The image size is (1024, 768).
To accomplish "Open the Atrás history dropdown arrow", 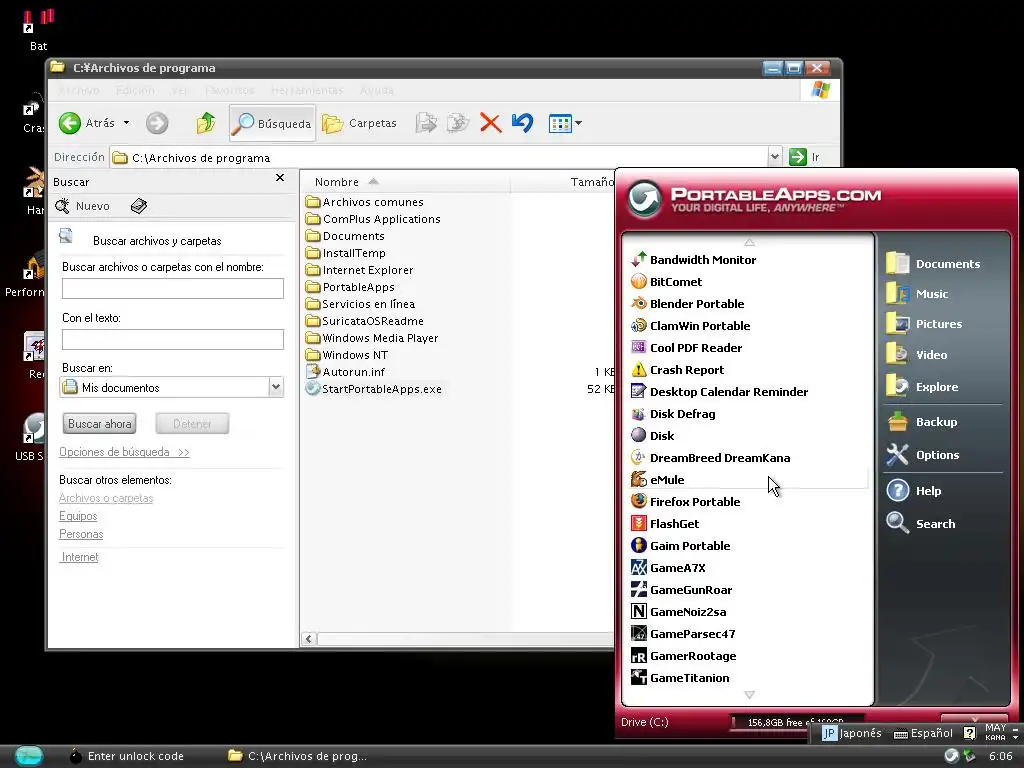I will point(126,123).
